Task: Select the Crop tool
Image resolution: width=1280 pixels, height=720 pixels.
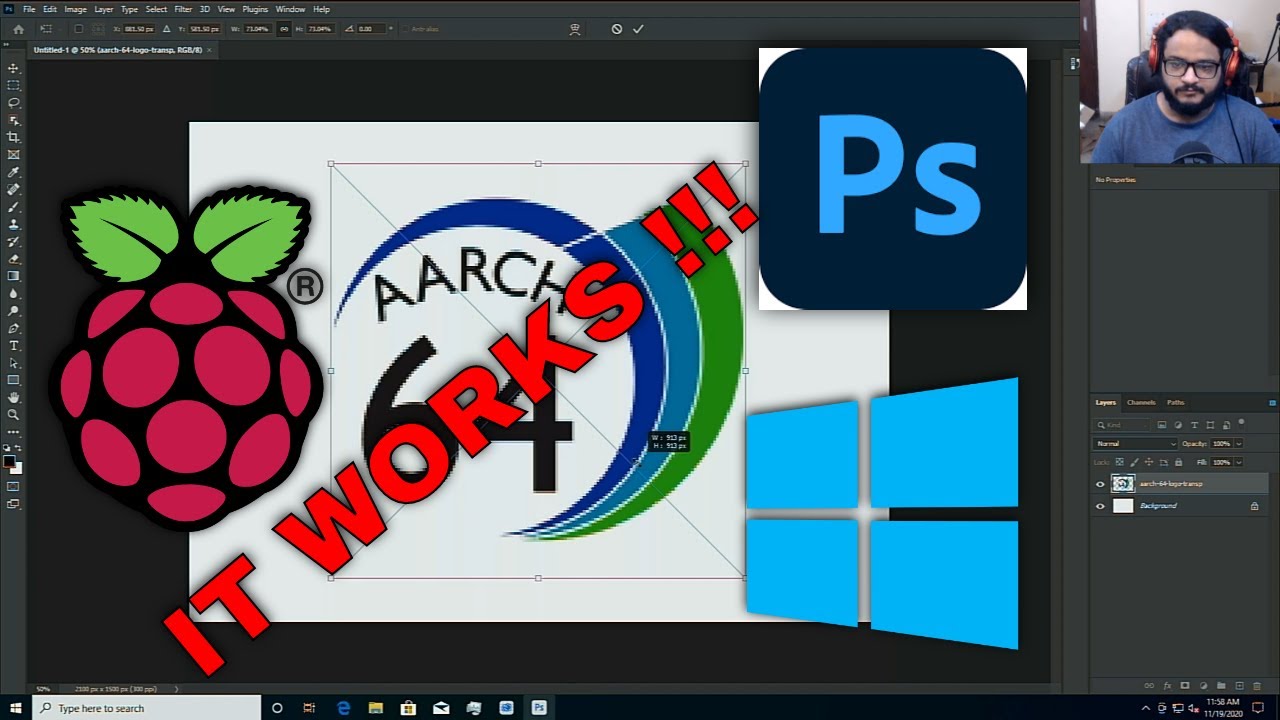Action: (14, 137)
